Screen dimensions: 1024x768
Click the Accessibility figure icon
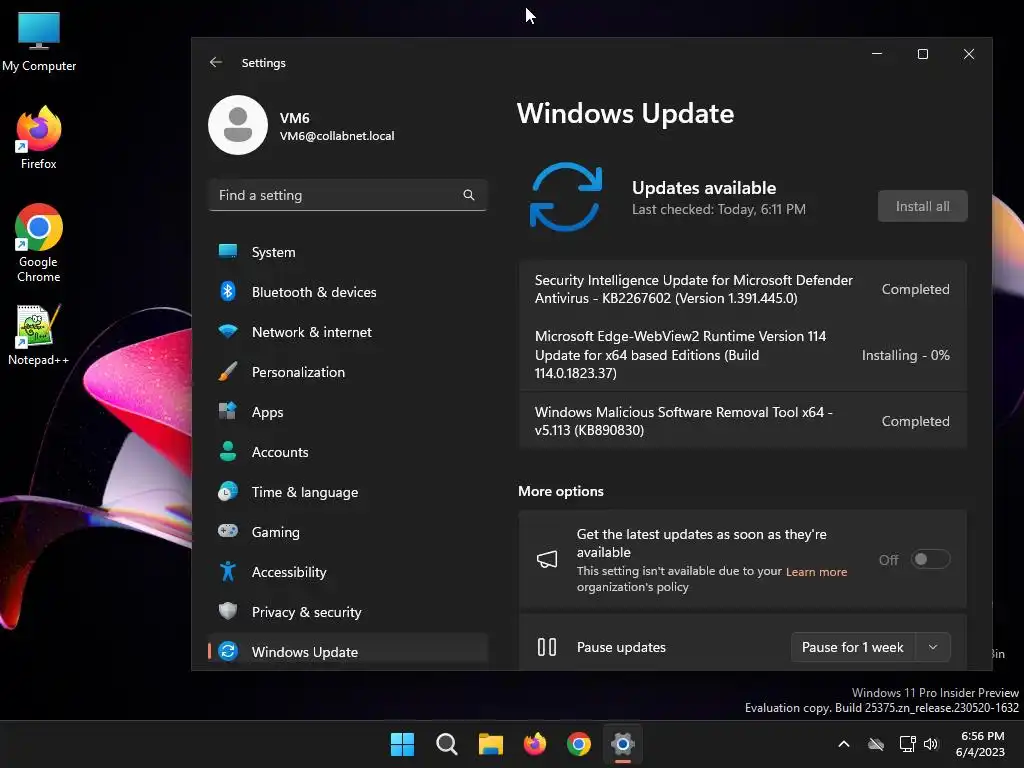[x=228, y=571]
